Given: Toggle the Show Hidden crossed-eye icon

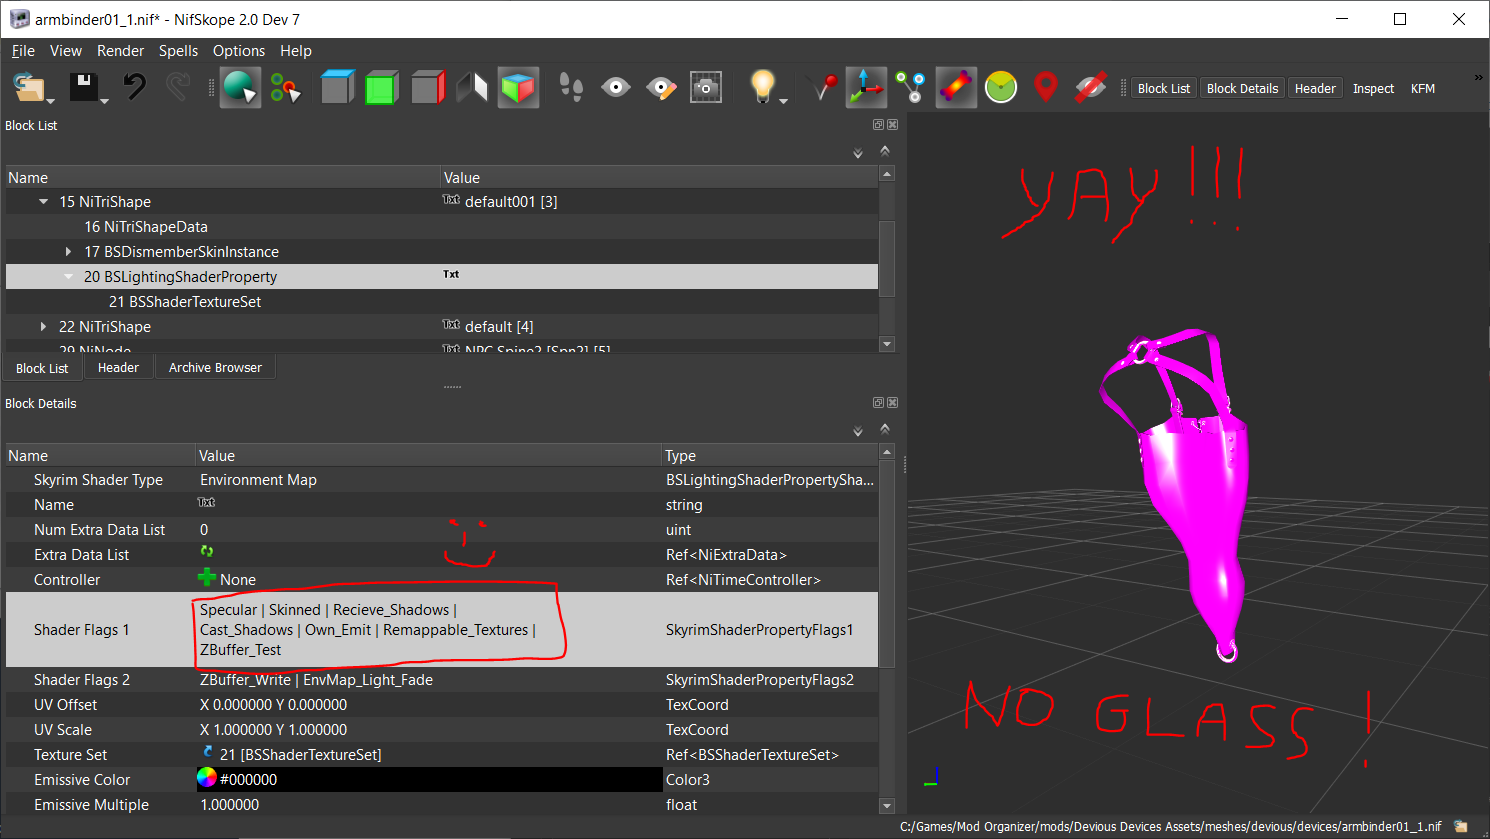Looking at the screenshot, I should pos(1091,88).
